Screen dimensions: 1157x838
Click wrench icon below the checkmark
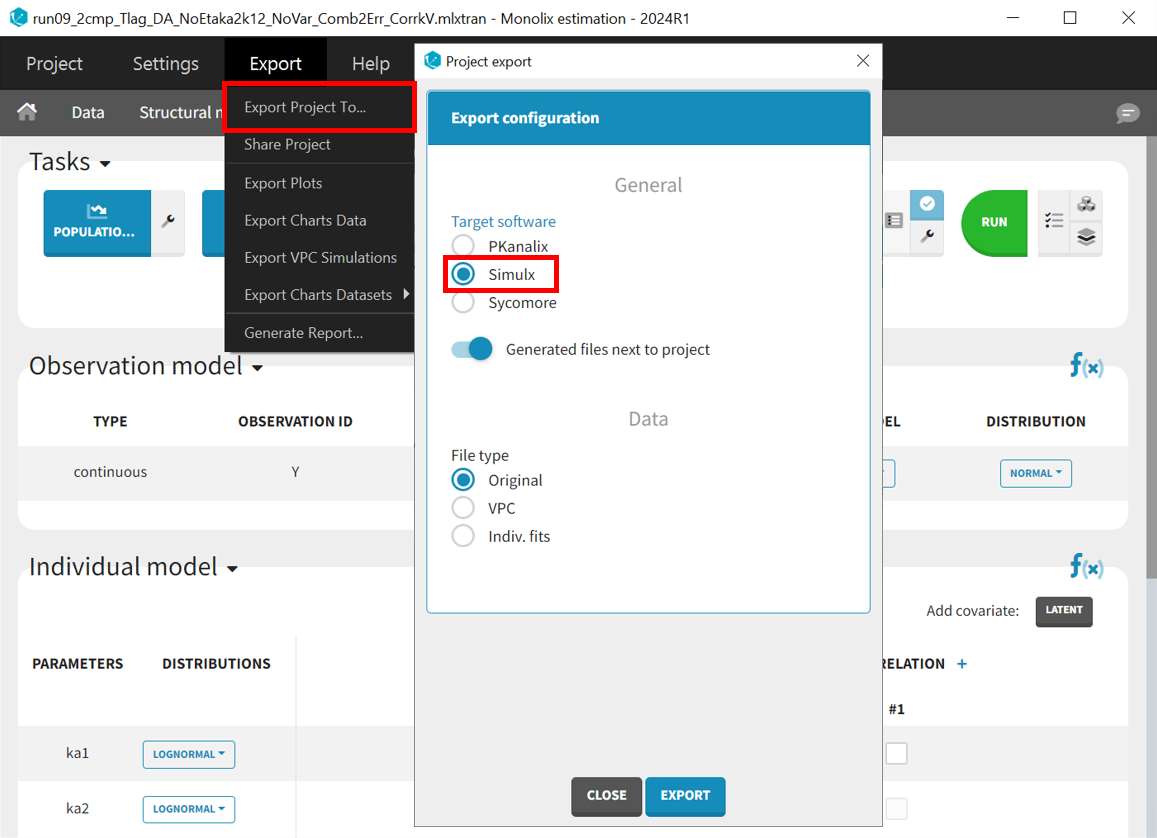pyautogui.click(x=927, y=237)
